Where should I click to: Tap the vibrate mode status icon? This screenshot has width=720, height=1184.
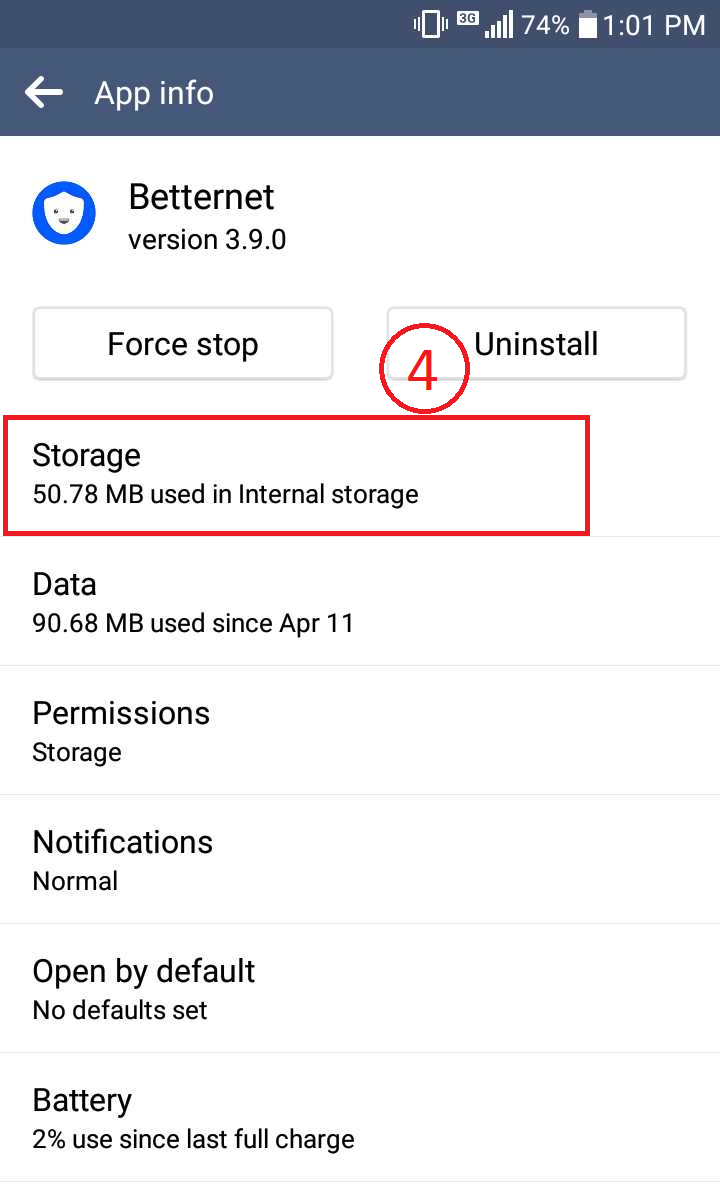[430, 24]
